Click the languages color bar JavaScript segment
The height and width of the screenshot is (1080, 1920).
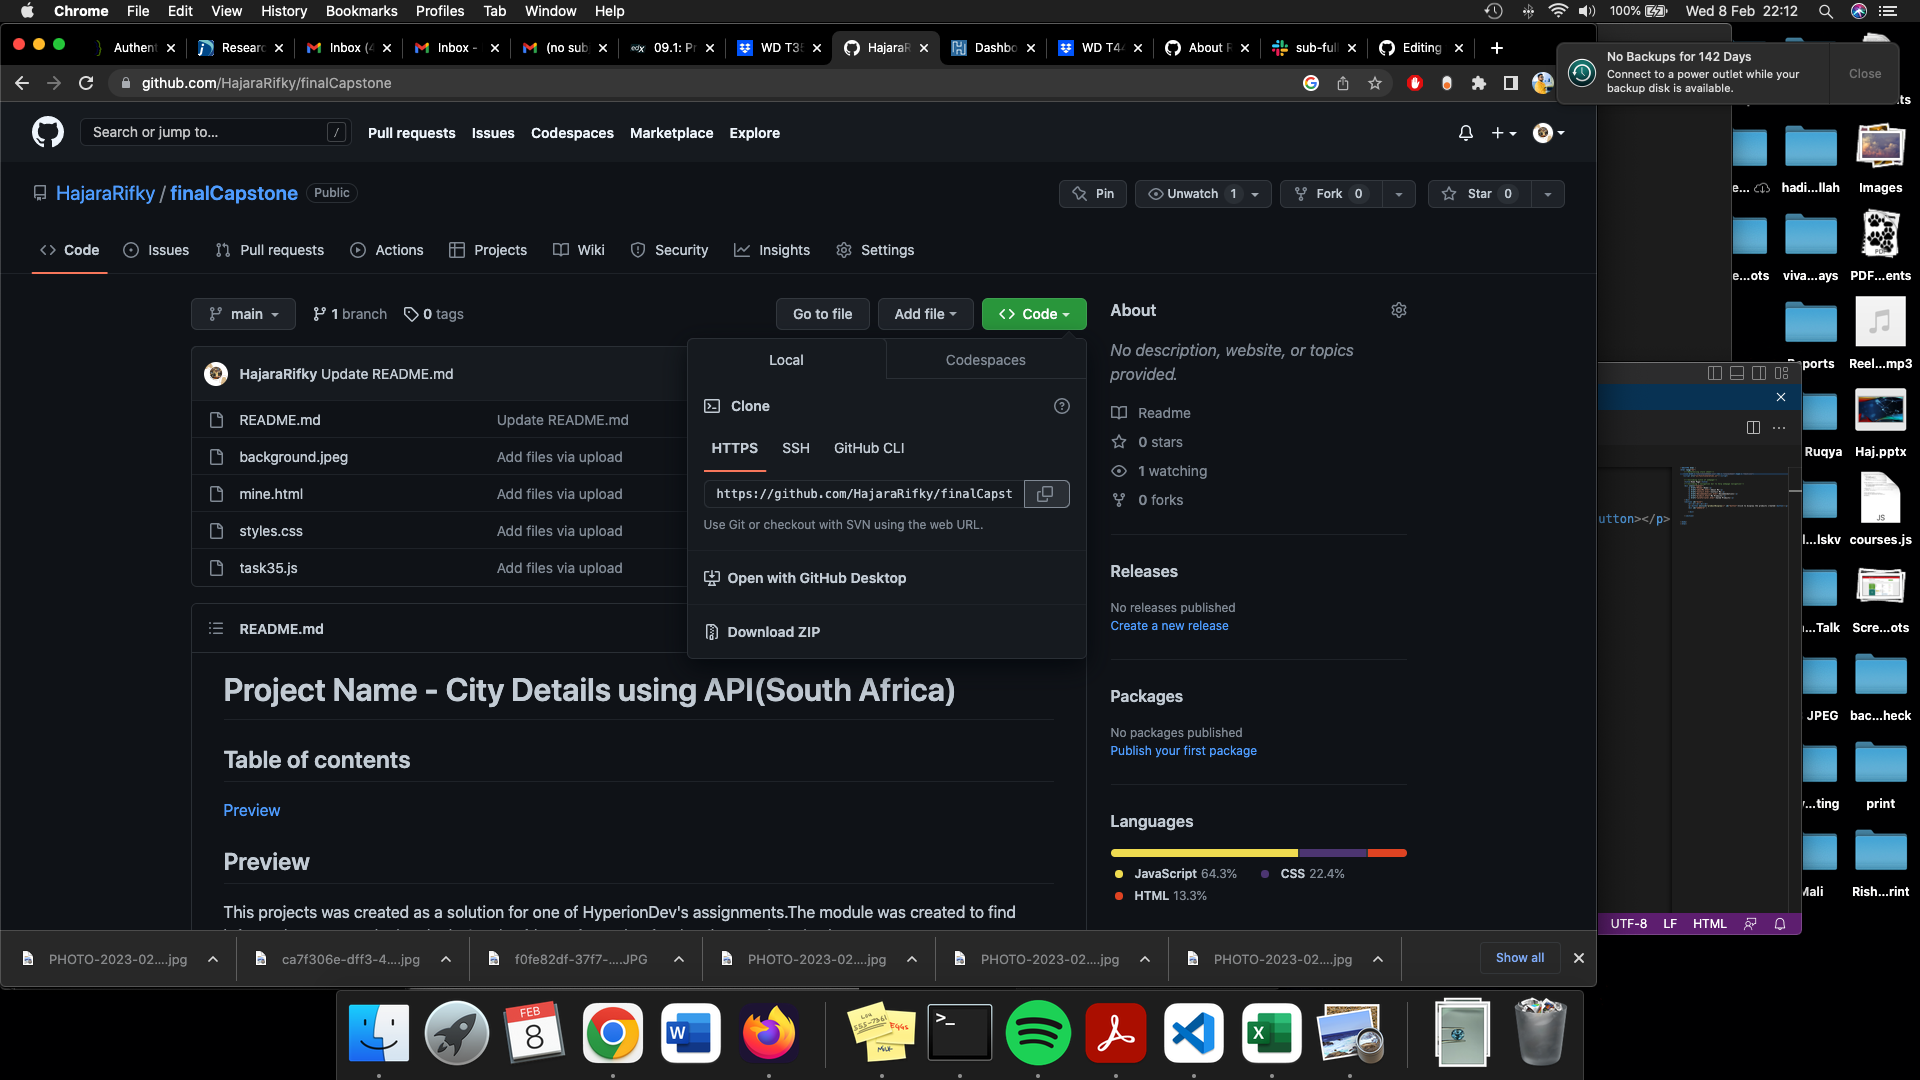pyautogui.click(x=1204, y=853)
